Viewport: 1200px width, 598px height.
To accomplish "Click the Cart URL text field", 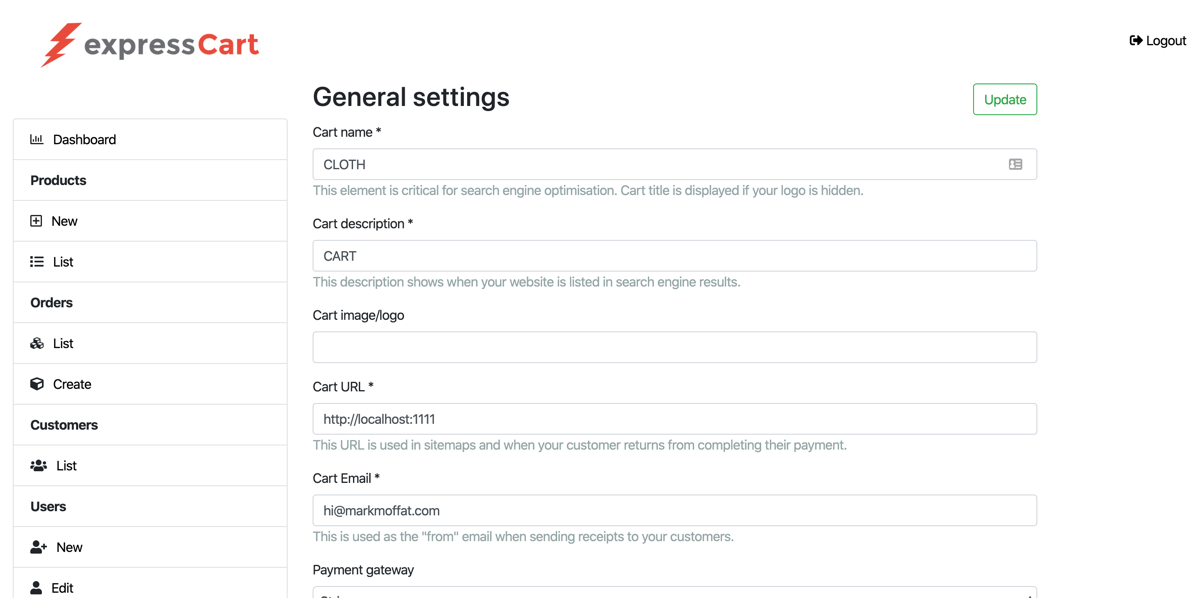I will 674,419.
